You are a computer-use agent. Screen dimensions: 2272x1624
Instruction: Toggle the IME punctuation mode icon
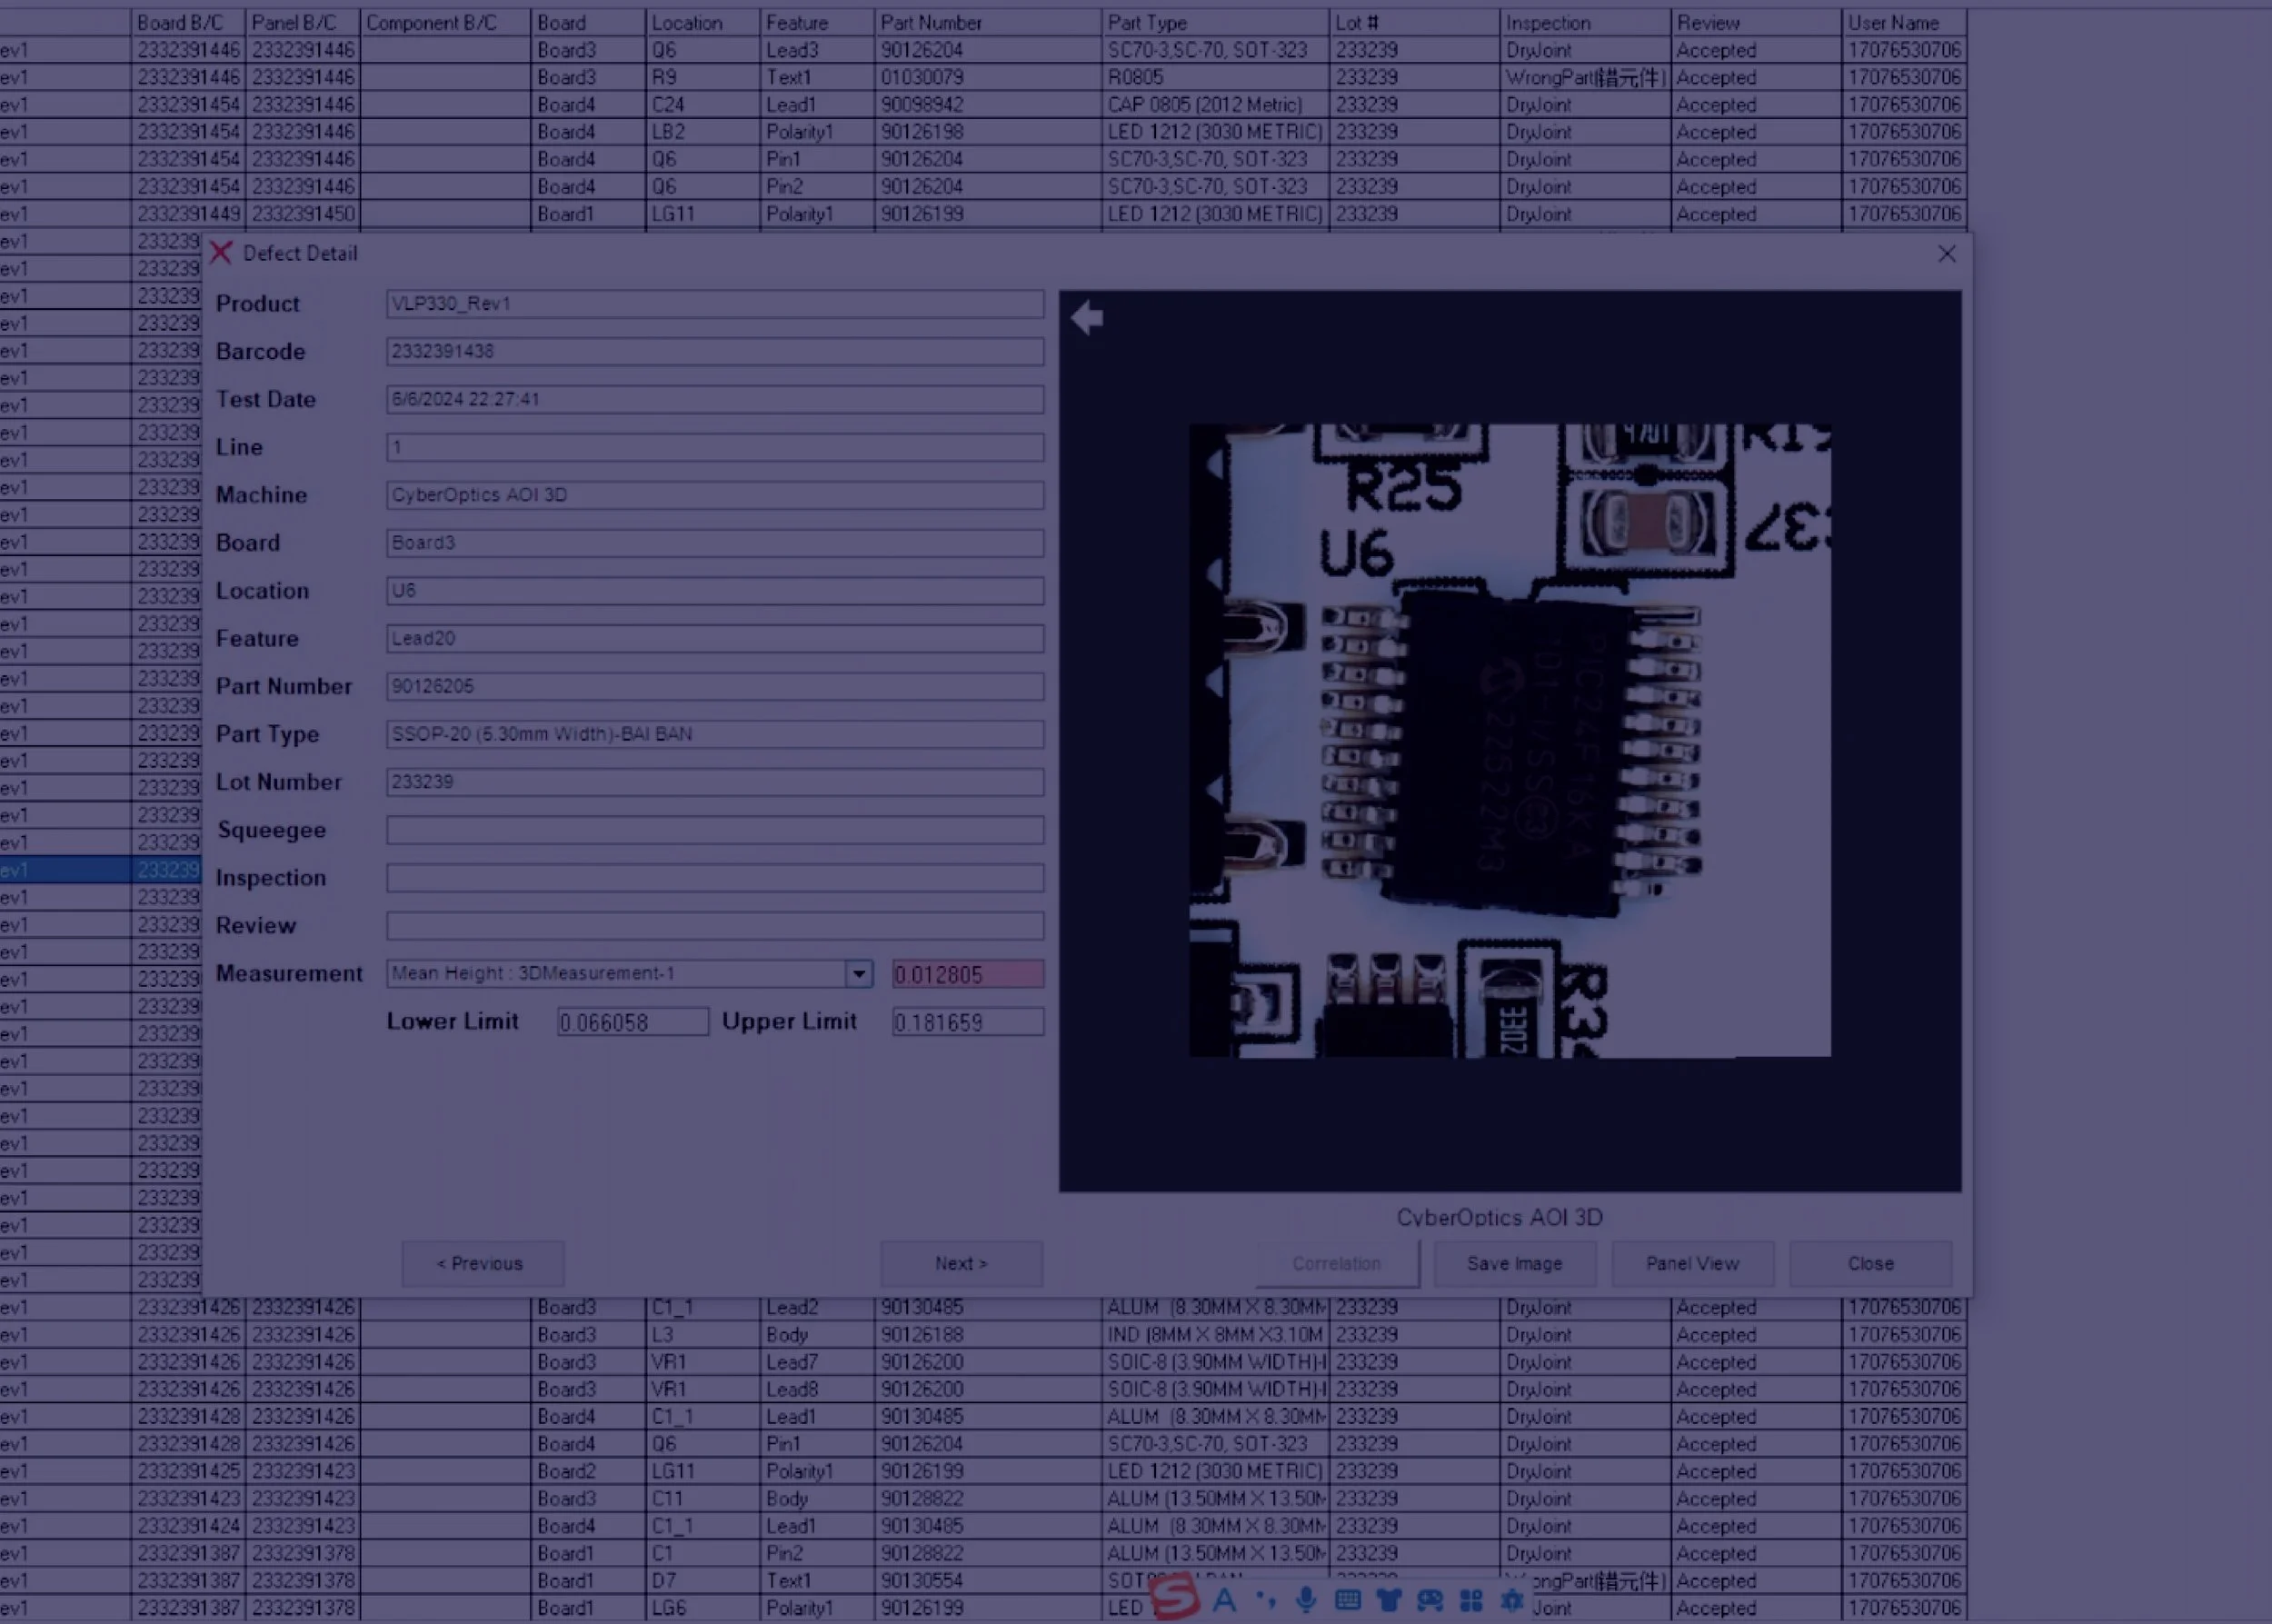(x=1266, y=1600)
